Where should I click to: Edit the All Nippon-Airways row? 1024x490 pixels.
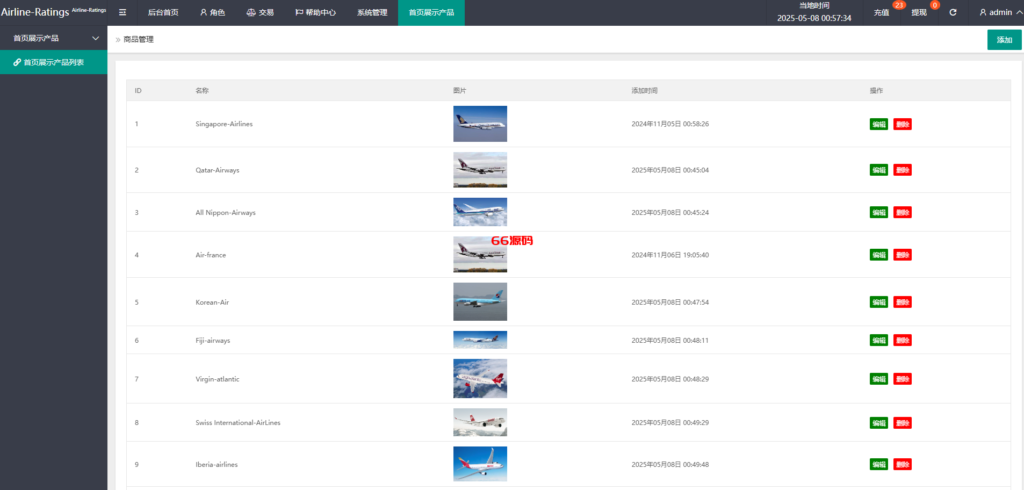(x=878, y=212)
